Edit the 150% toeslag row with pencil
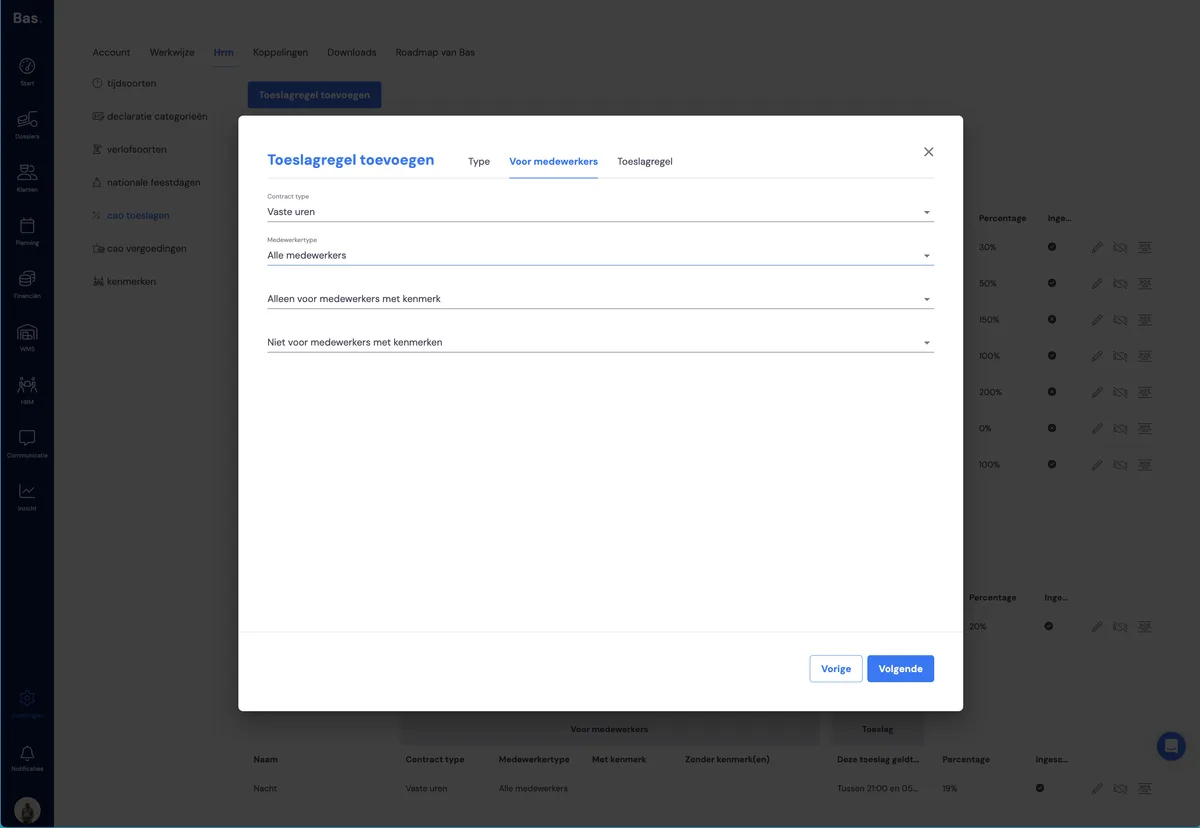Viewport: 1200px width, 828px height. click(1097, 320)
